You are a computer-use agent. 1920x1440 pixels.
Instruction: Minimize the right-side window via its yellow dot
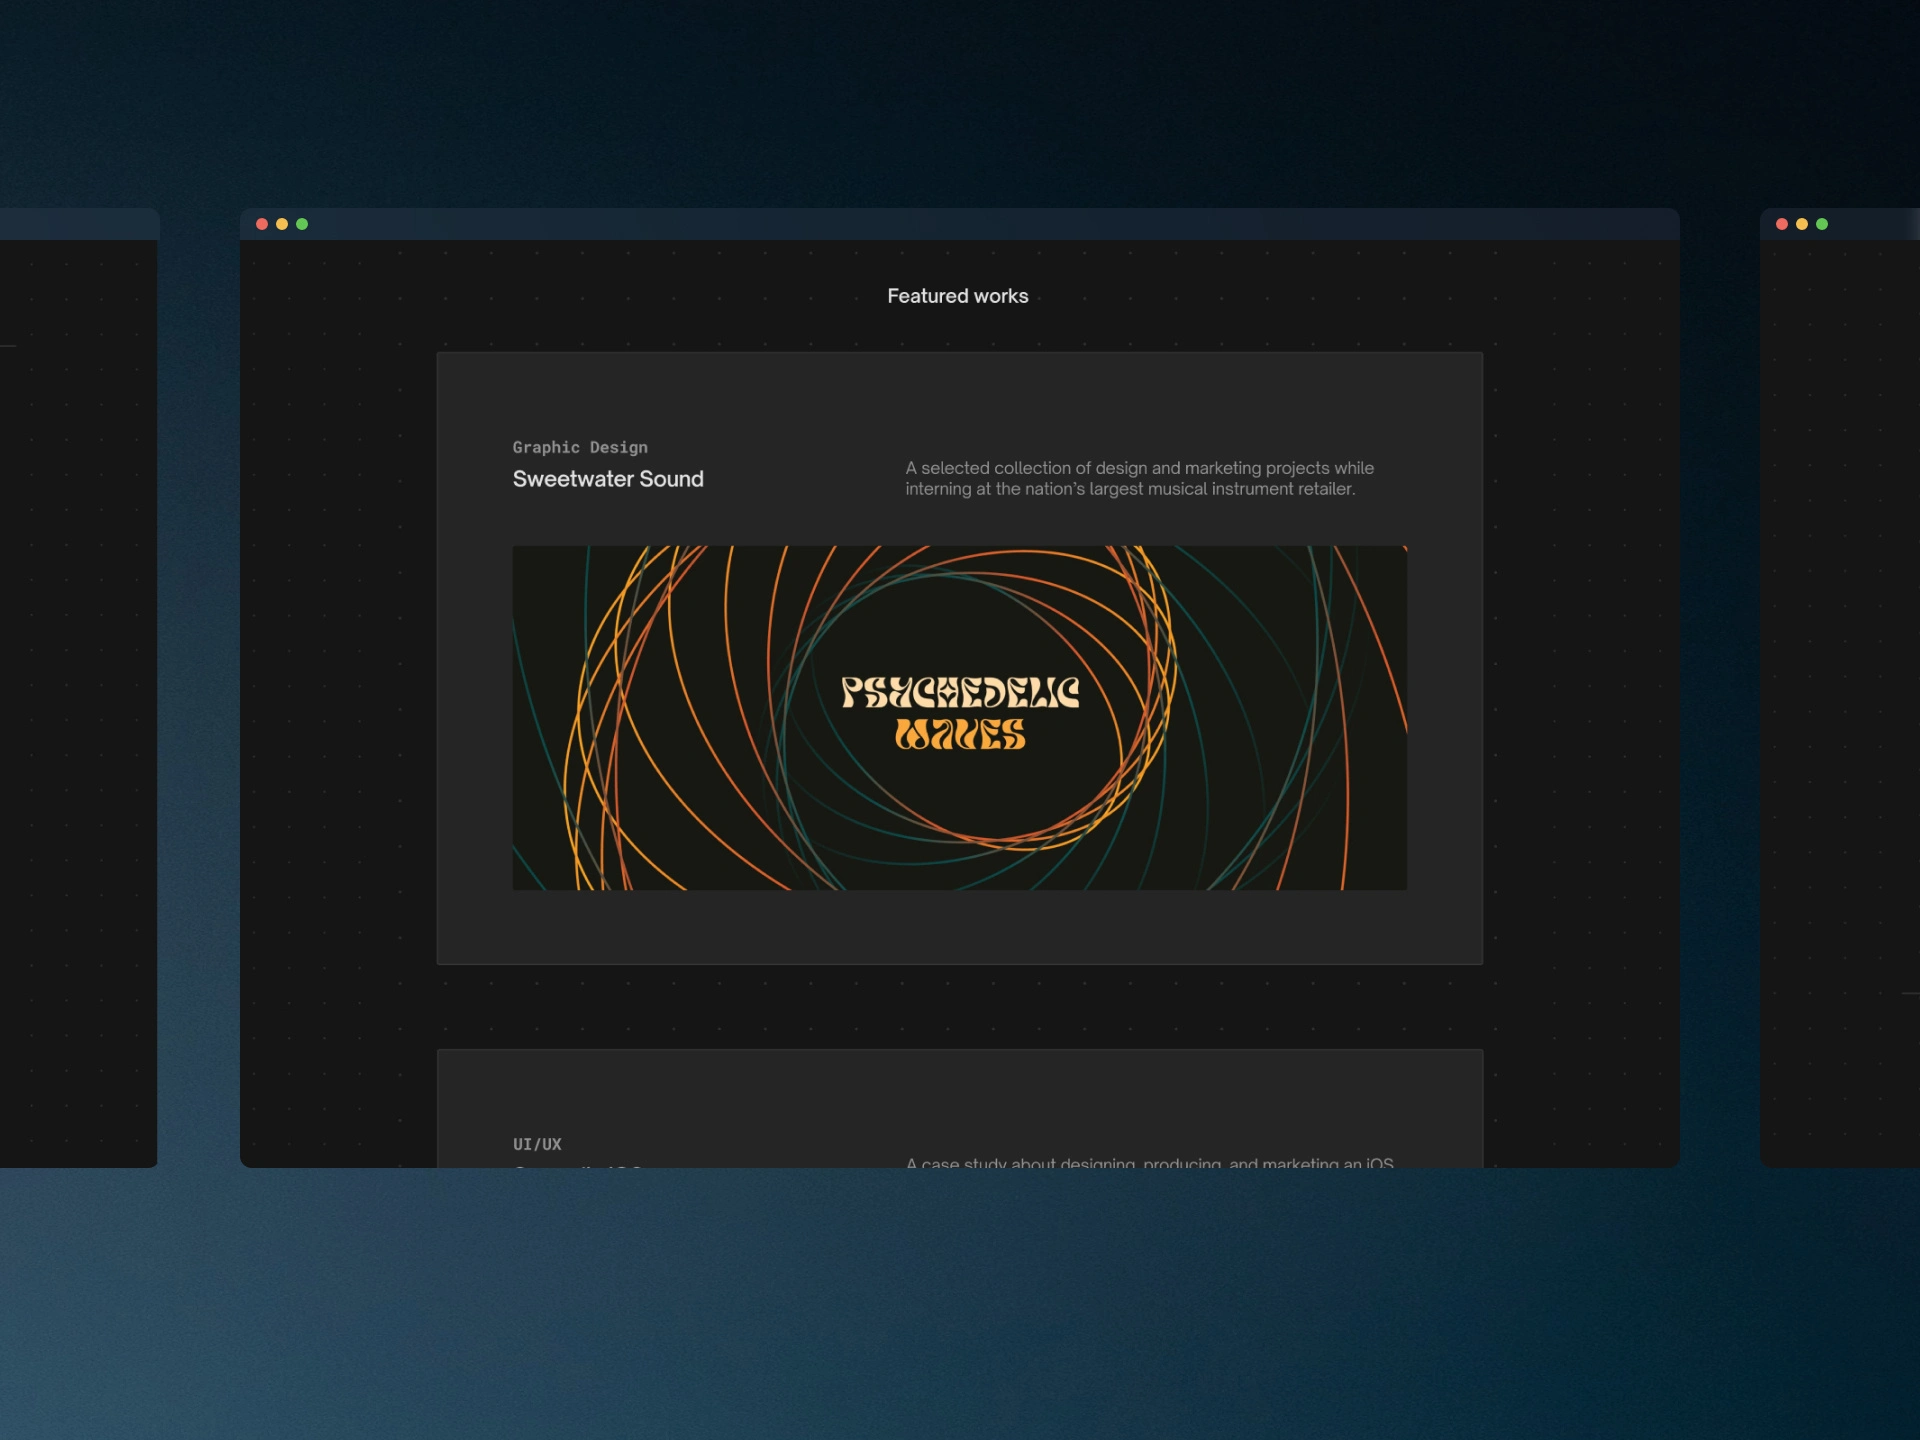[x=1802, y=224]
